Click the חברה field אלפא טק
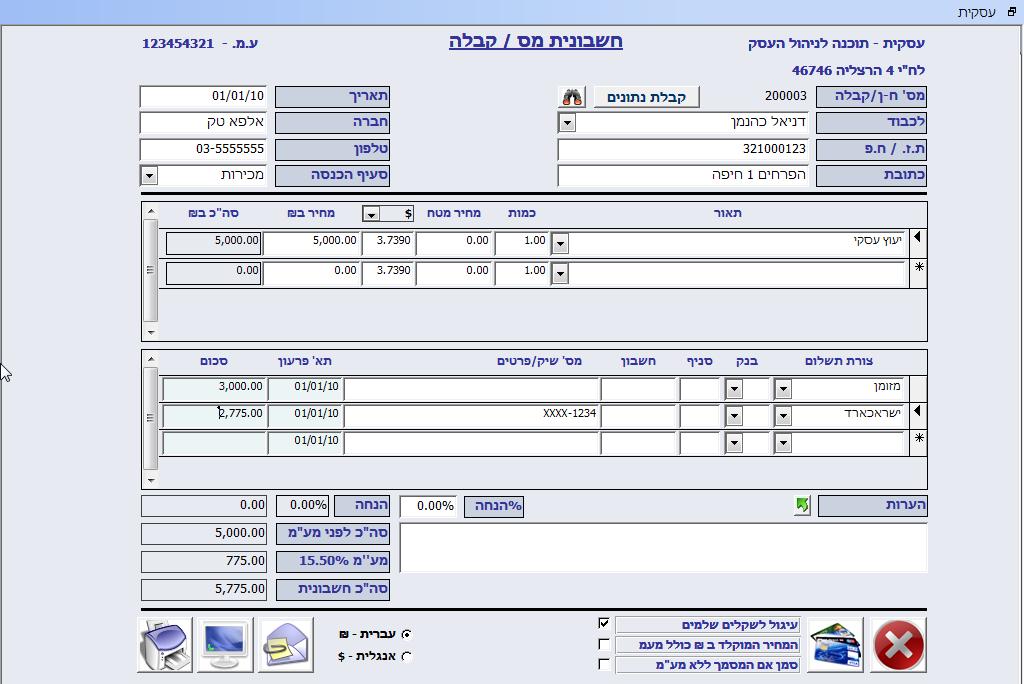The image size is (1024, 684). [x=203, y=123]
